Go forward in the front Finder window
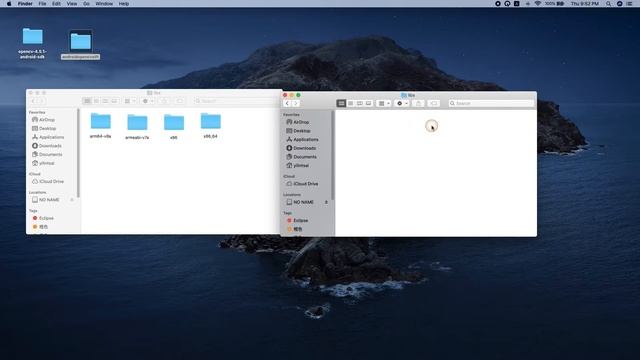 coord(296,103)
